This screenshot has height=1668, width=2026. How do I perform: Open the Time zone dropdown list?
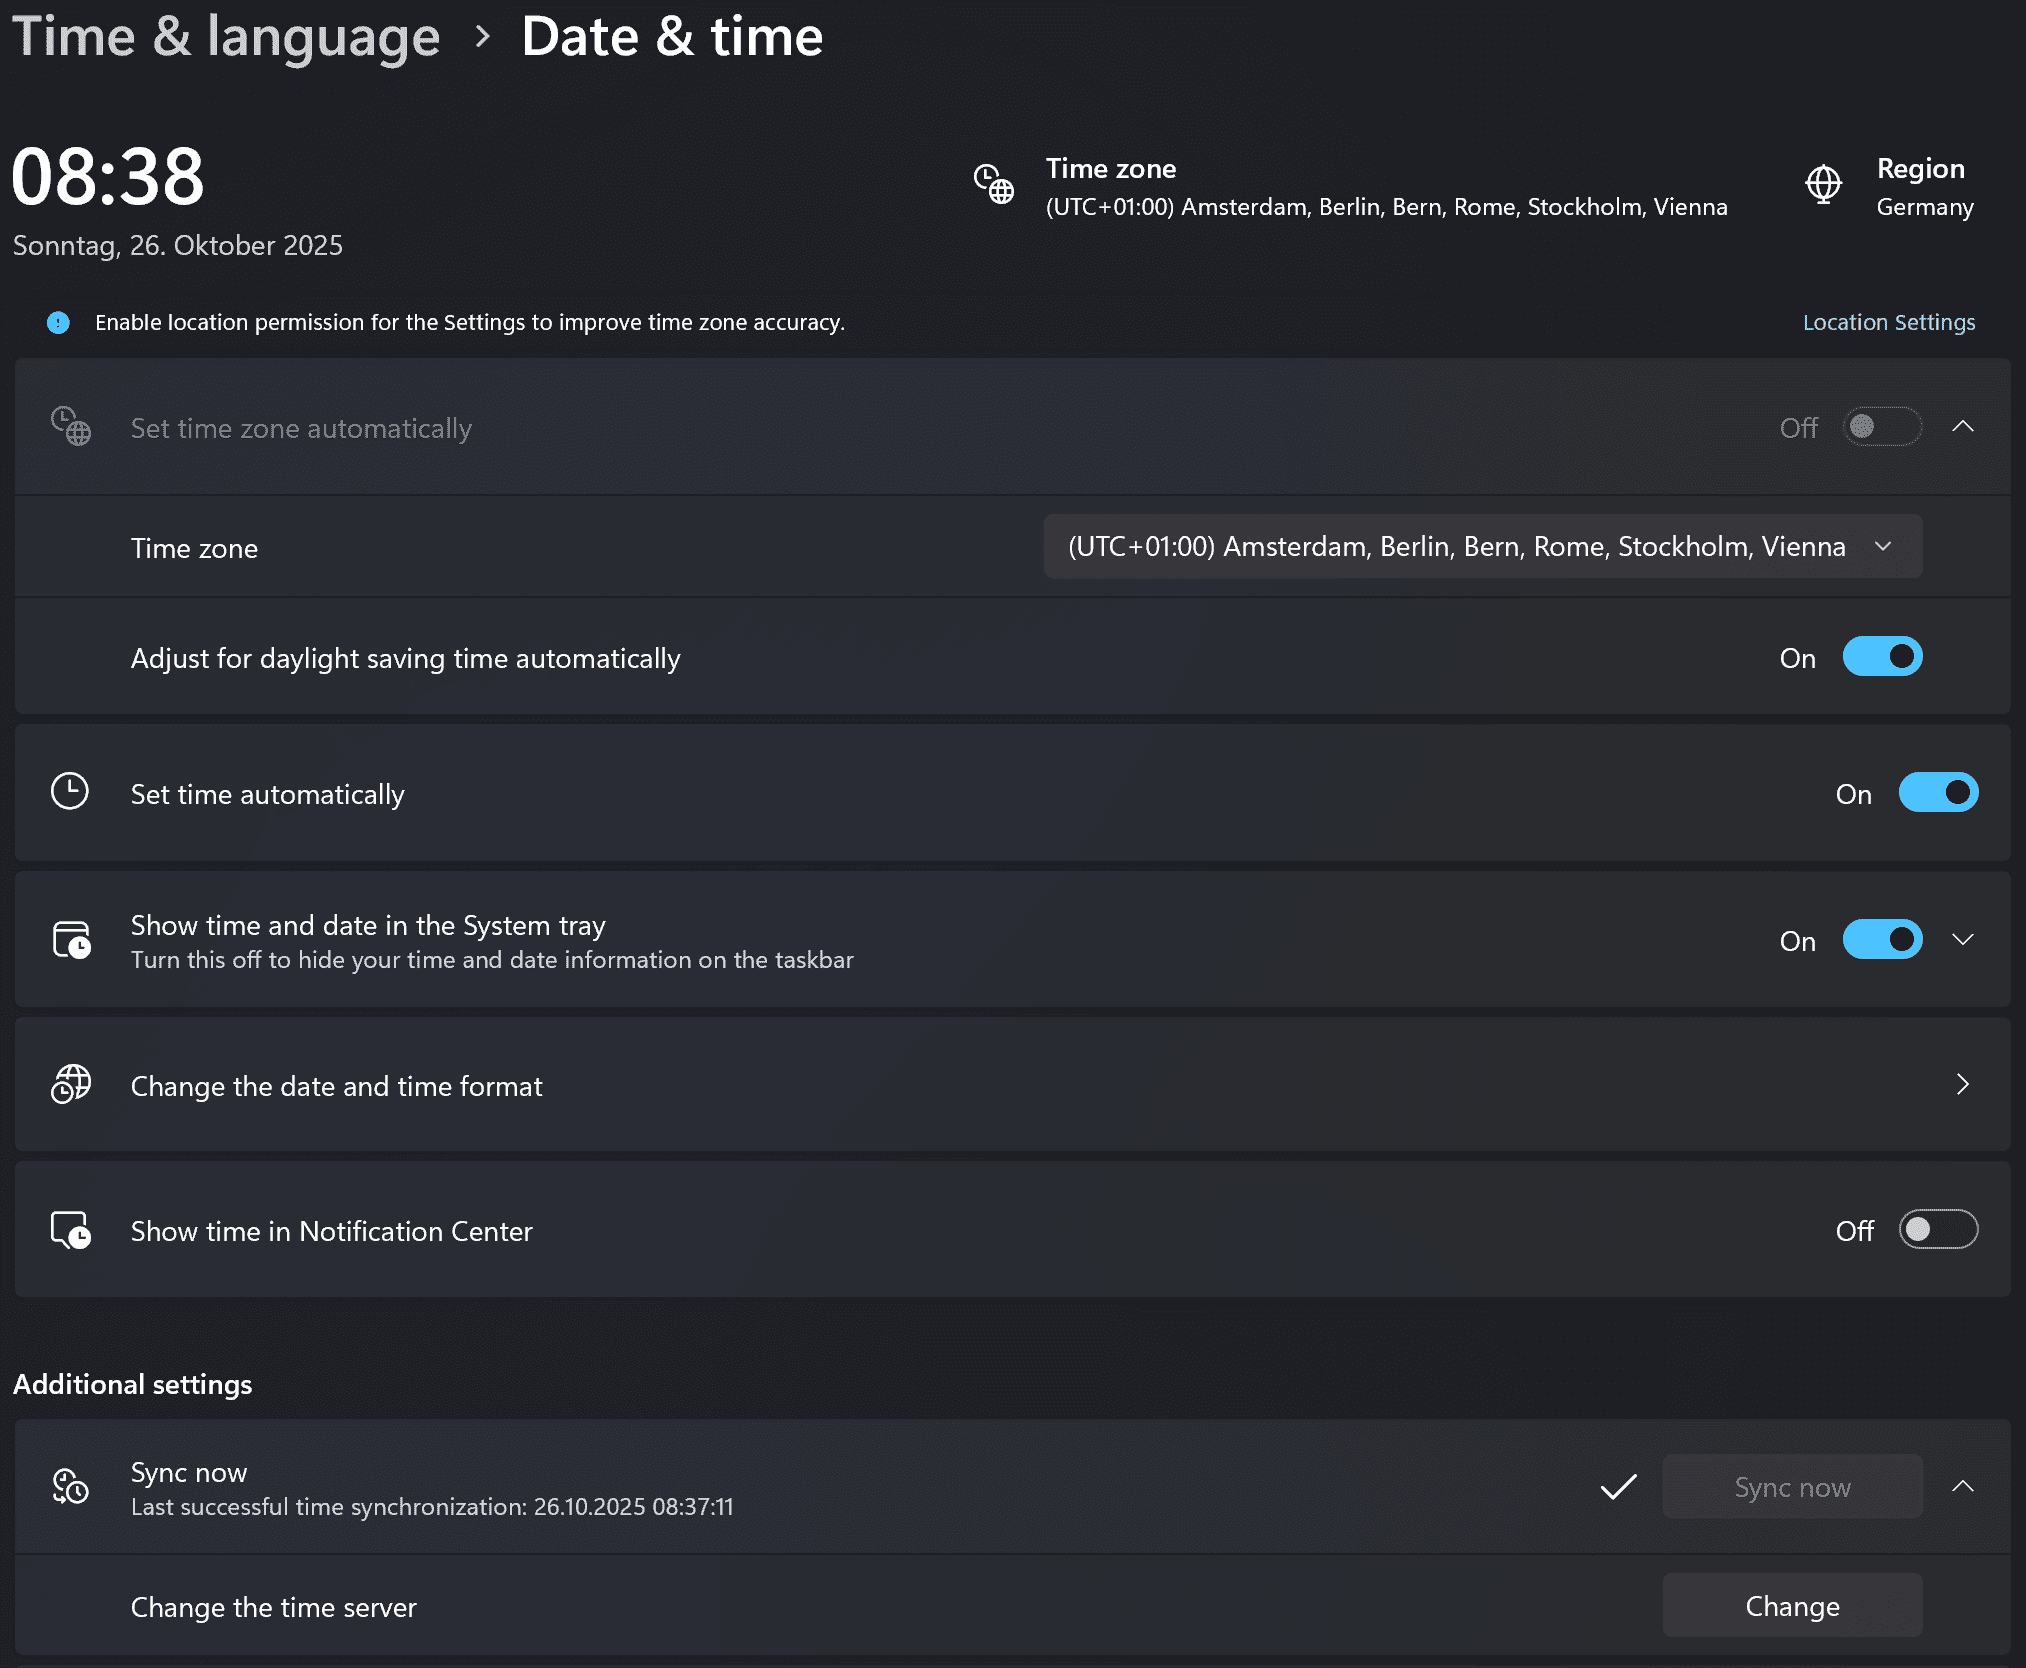click(1482, 547)
